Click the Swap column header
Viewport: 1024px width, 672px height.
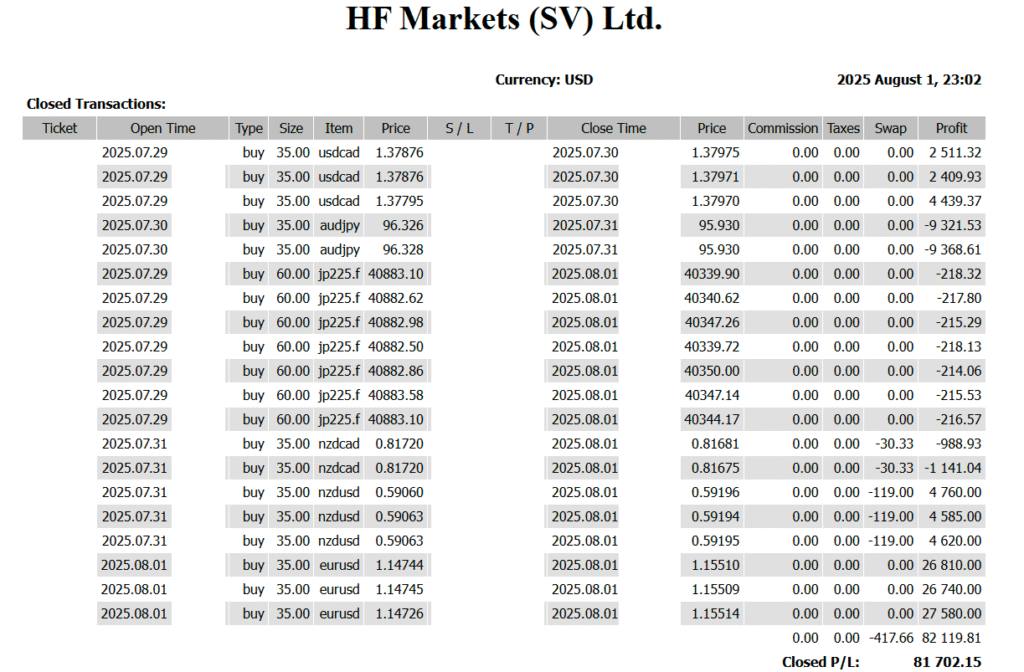890,128
